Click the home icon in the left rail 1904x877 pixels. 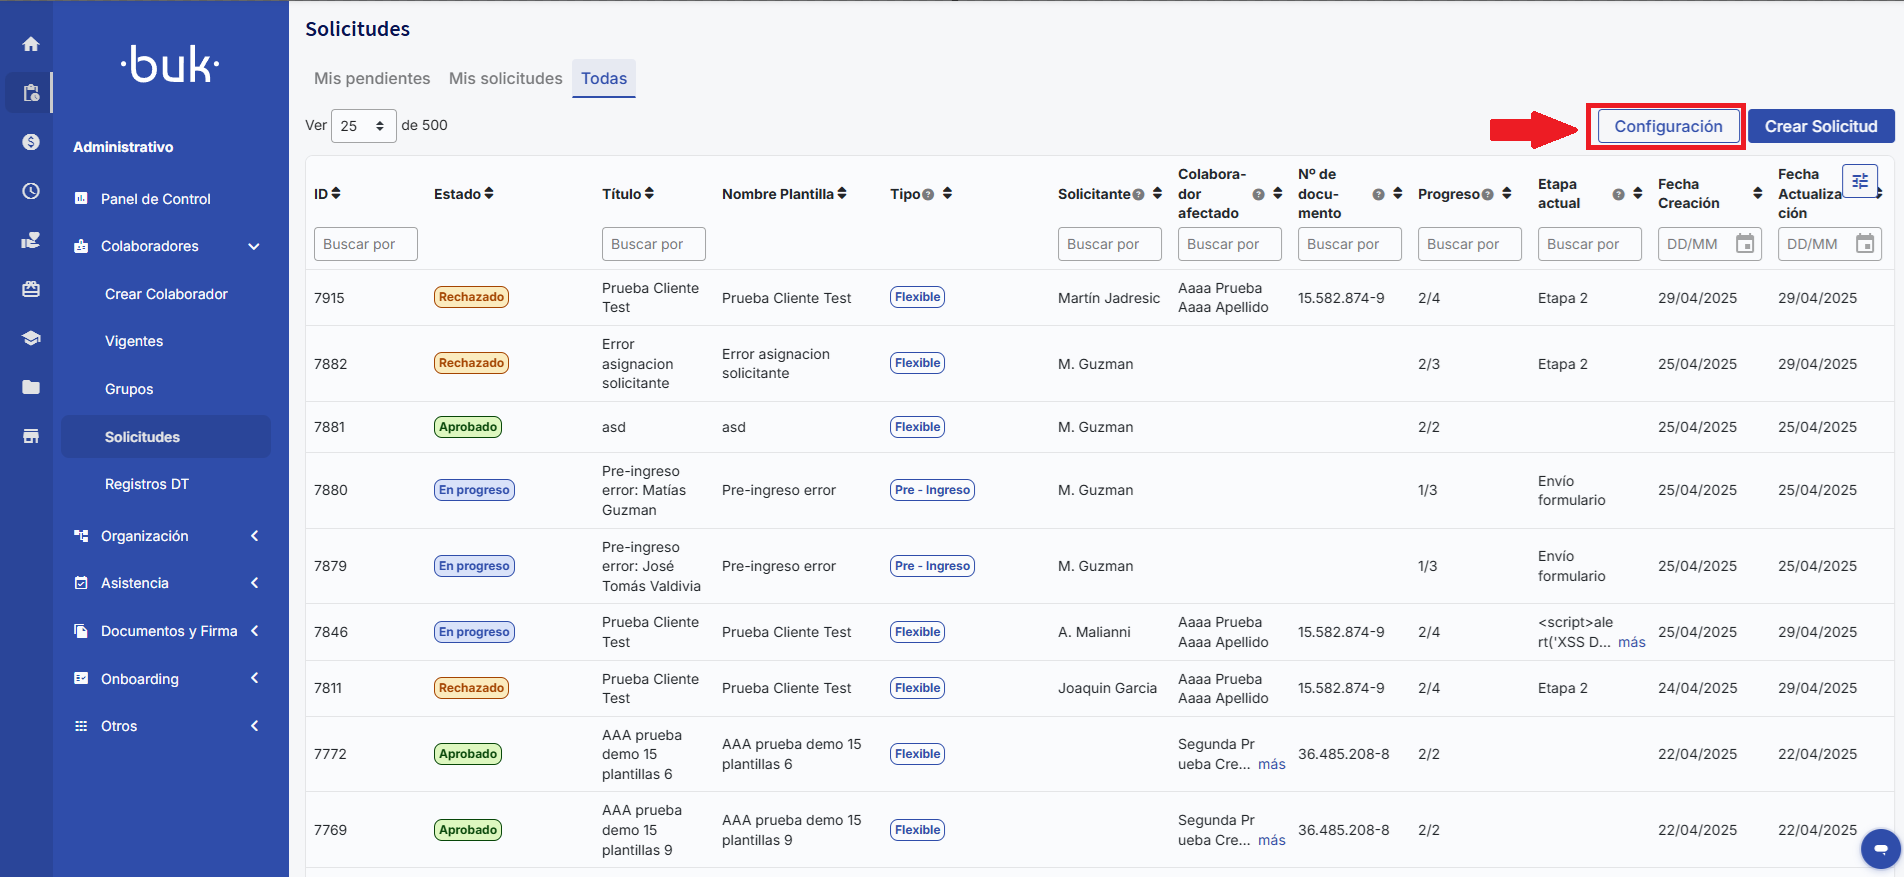coord(31,44)
